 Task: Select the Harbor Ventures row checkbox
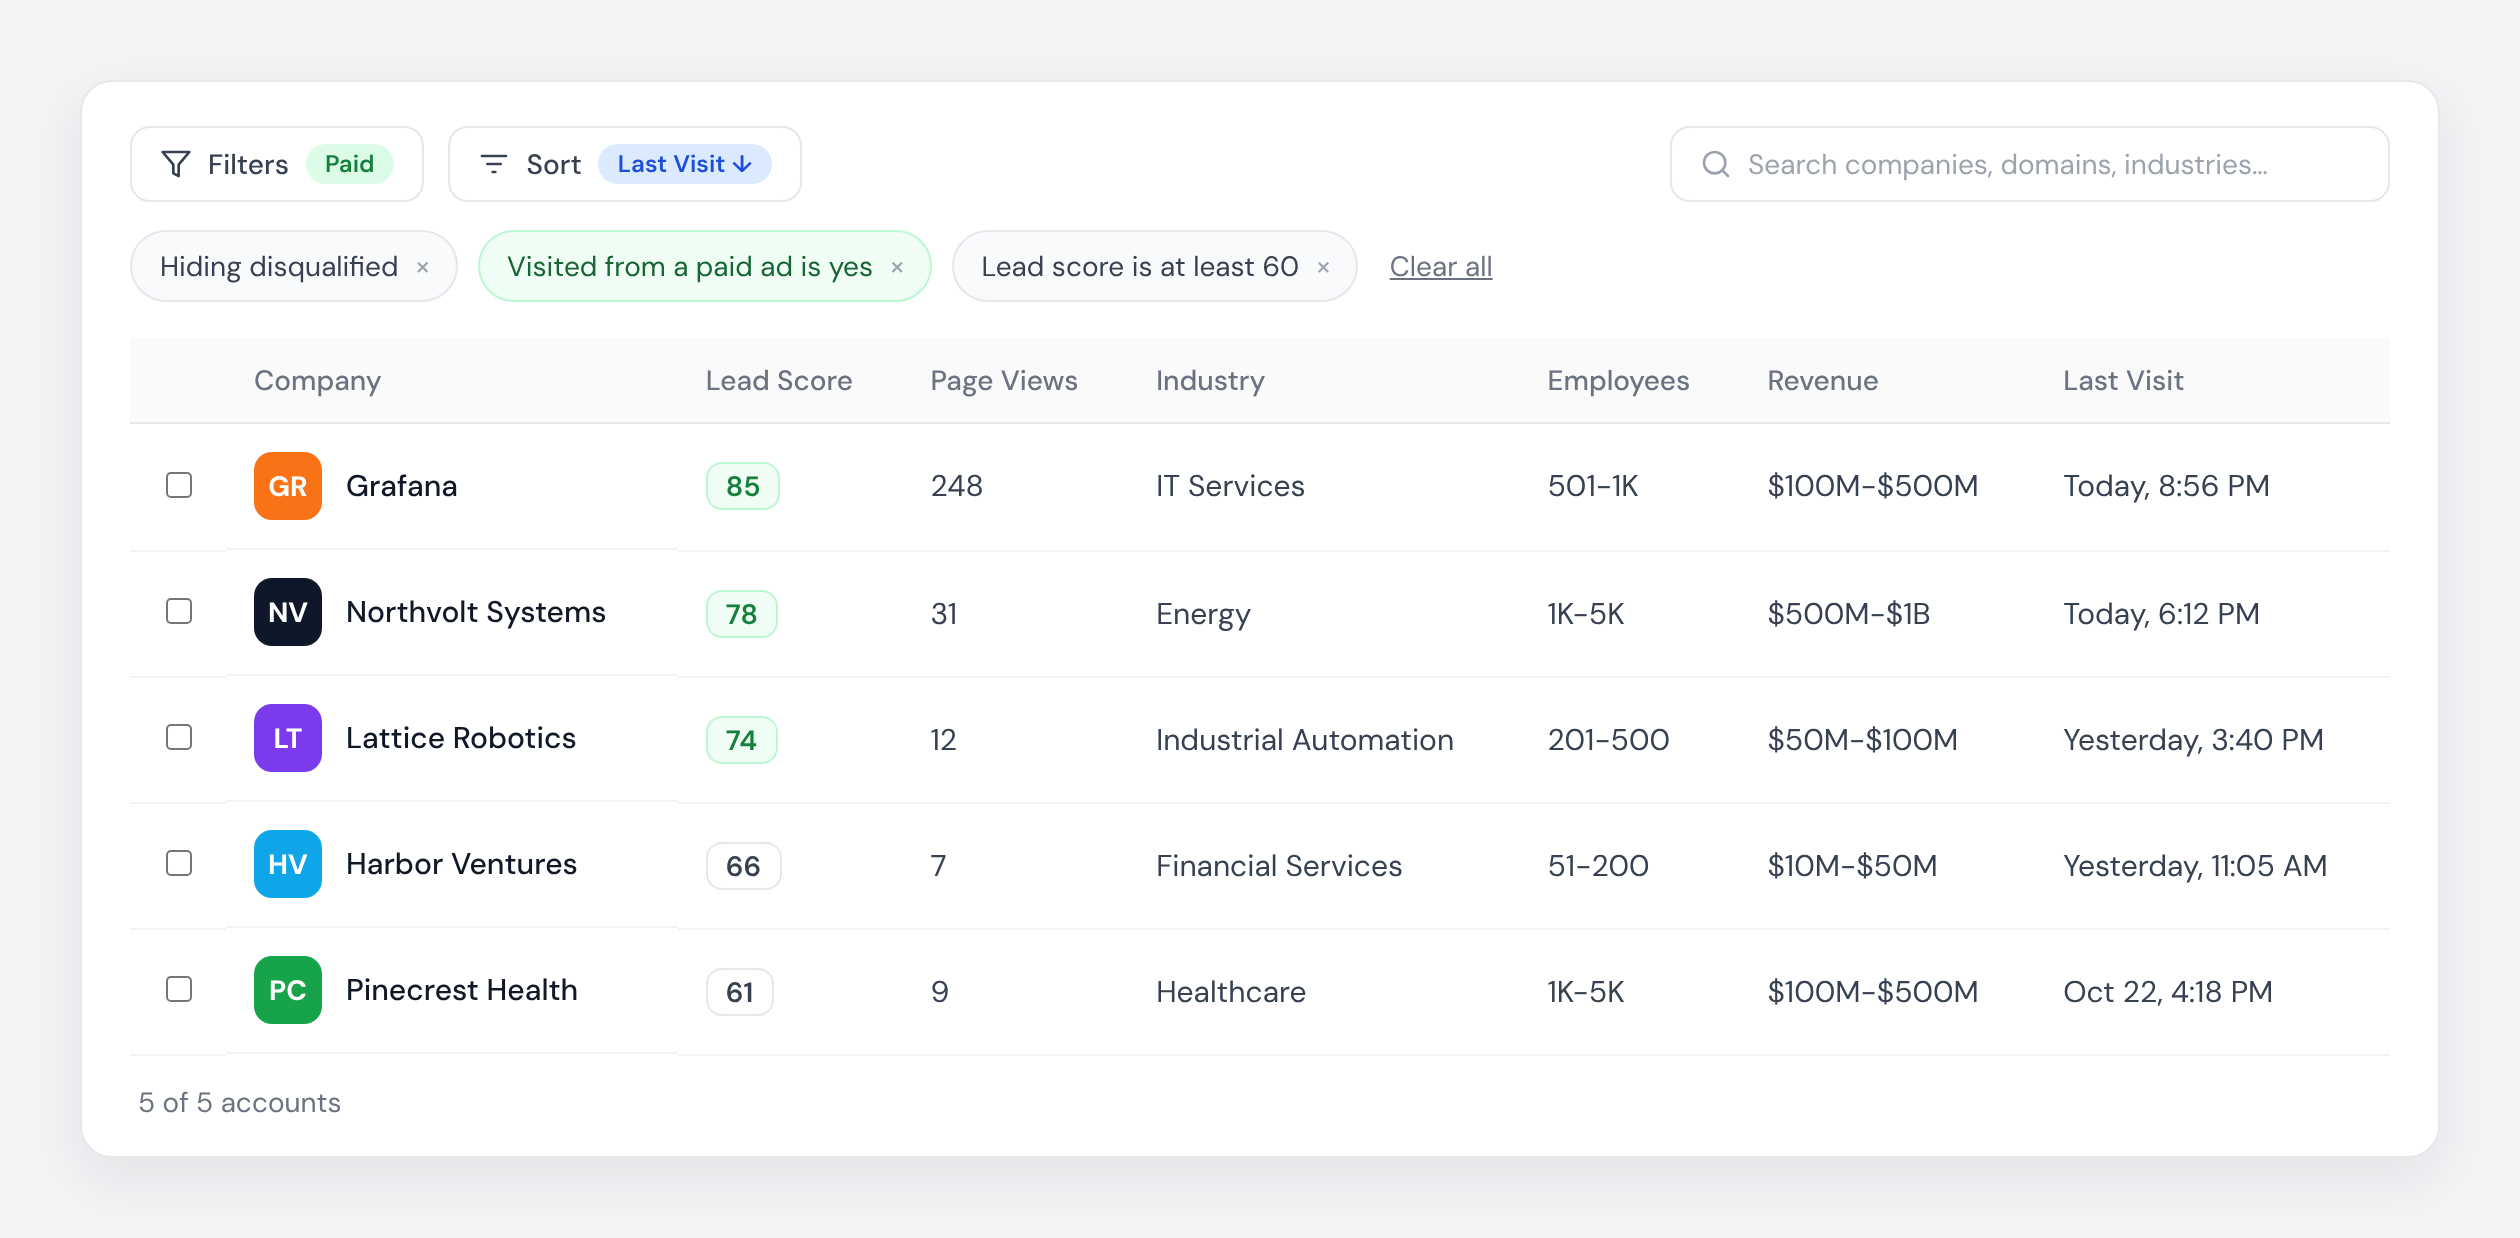tap(179, 863)
